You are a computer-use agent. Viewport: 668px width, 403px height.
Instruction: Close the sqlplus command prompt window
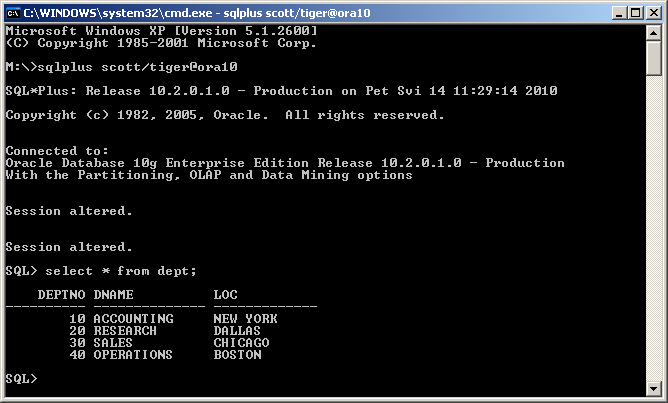pos(652,11)
